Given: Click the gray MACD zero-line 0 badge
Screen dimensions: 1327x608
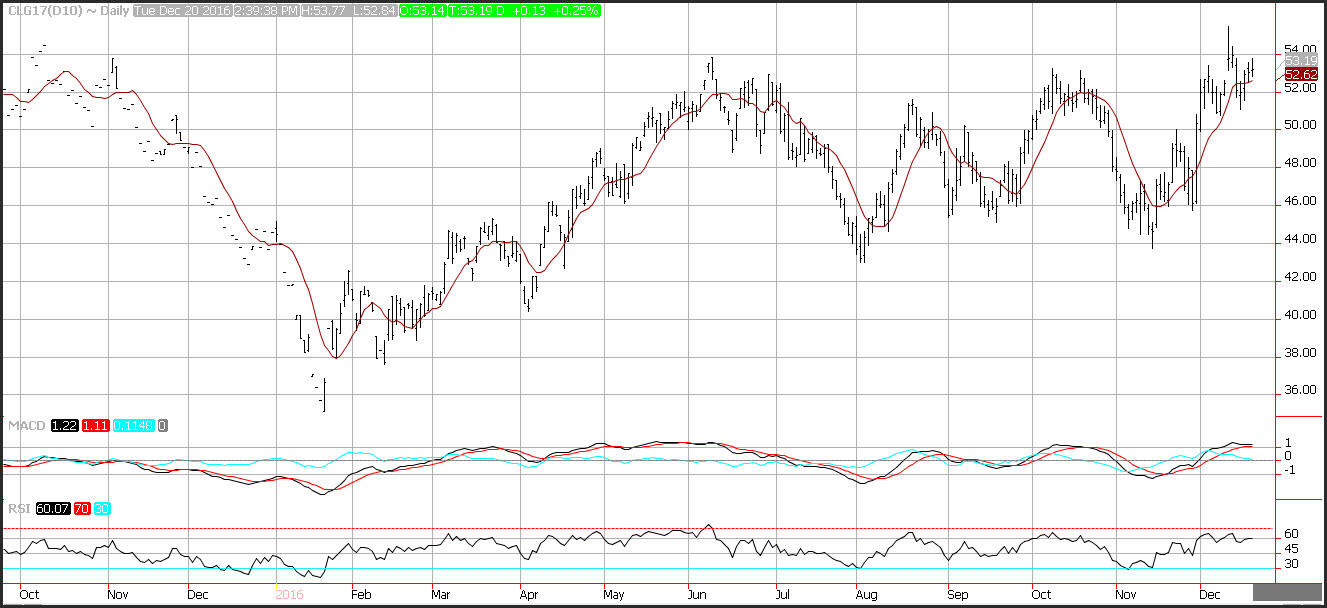Looking at the screenshot, I should tap(162, 426).
